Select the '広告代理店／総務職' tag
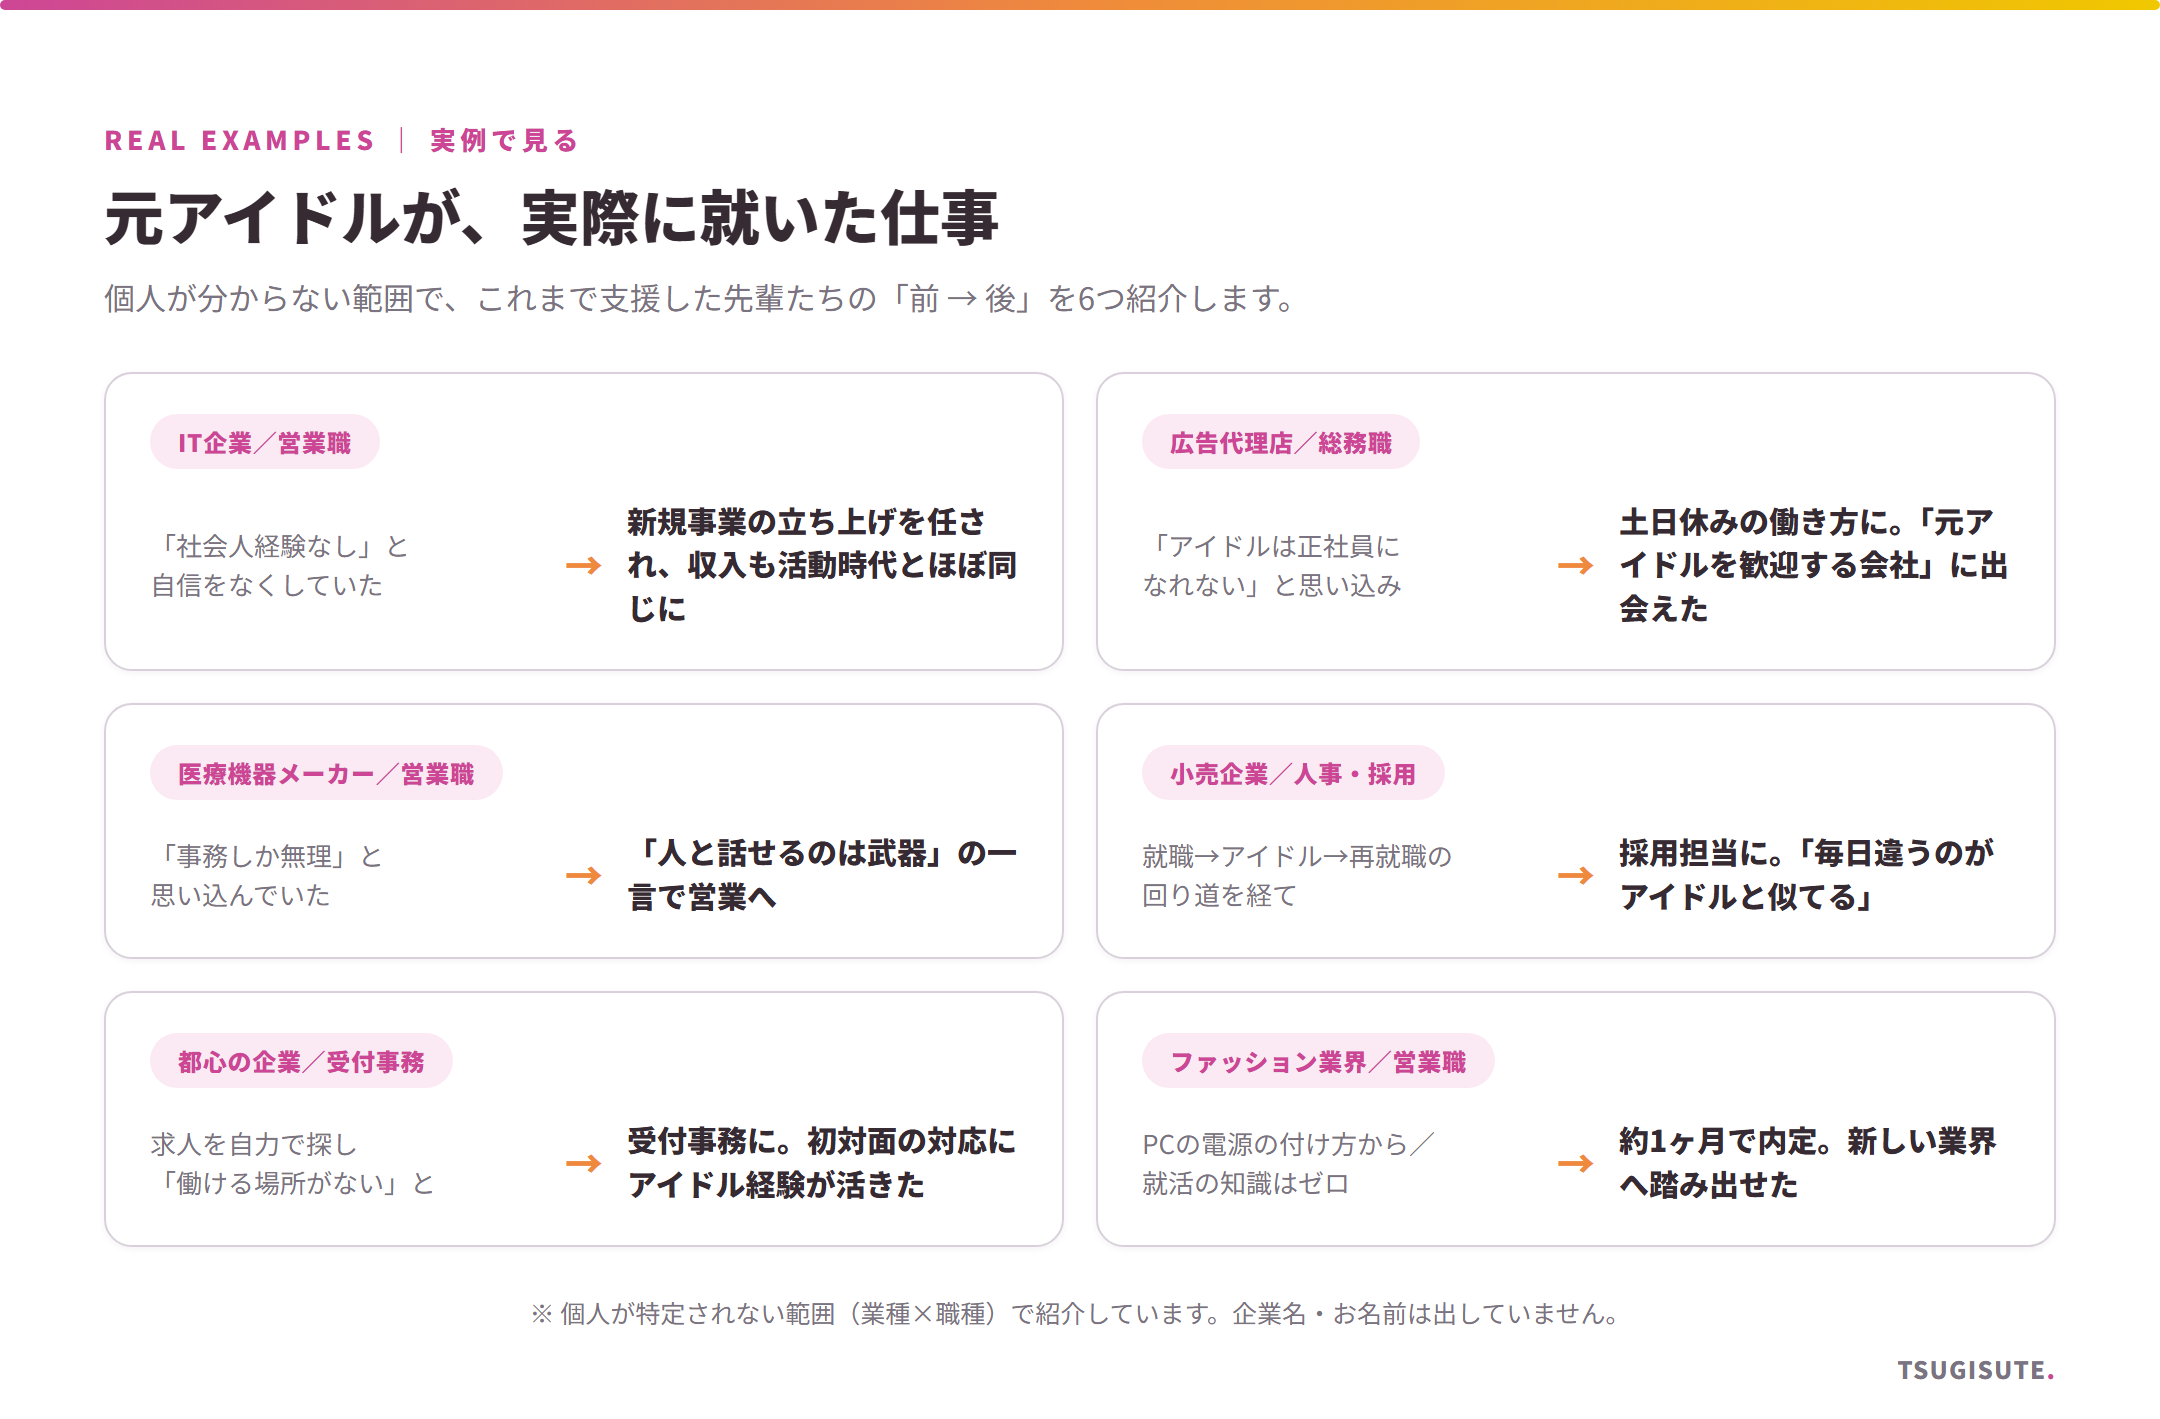The image size is (2160, 1419). pos(1281,442)
